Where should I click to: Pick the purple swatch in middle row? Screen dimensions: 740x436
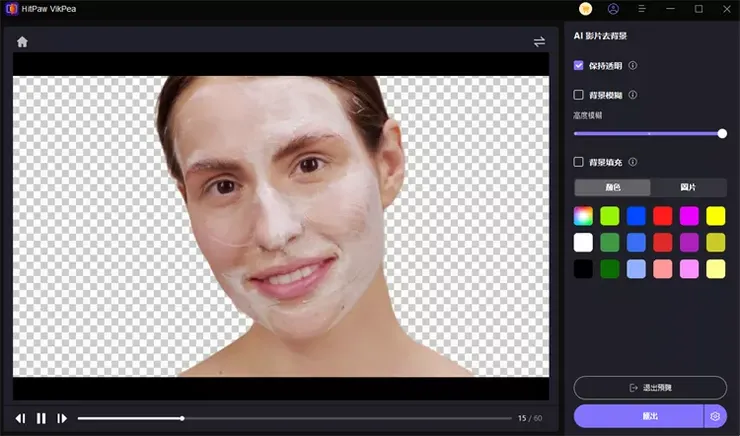[x=689, y=243]
